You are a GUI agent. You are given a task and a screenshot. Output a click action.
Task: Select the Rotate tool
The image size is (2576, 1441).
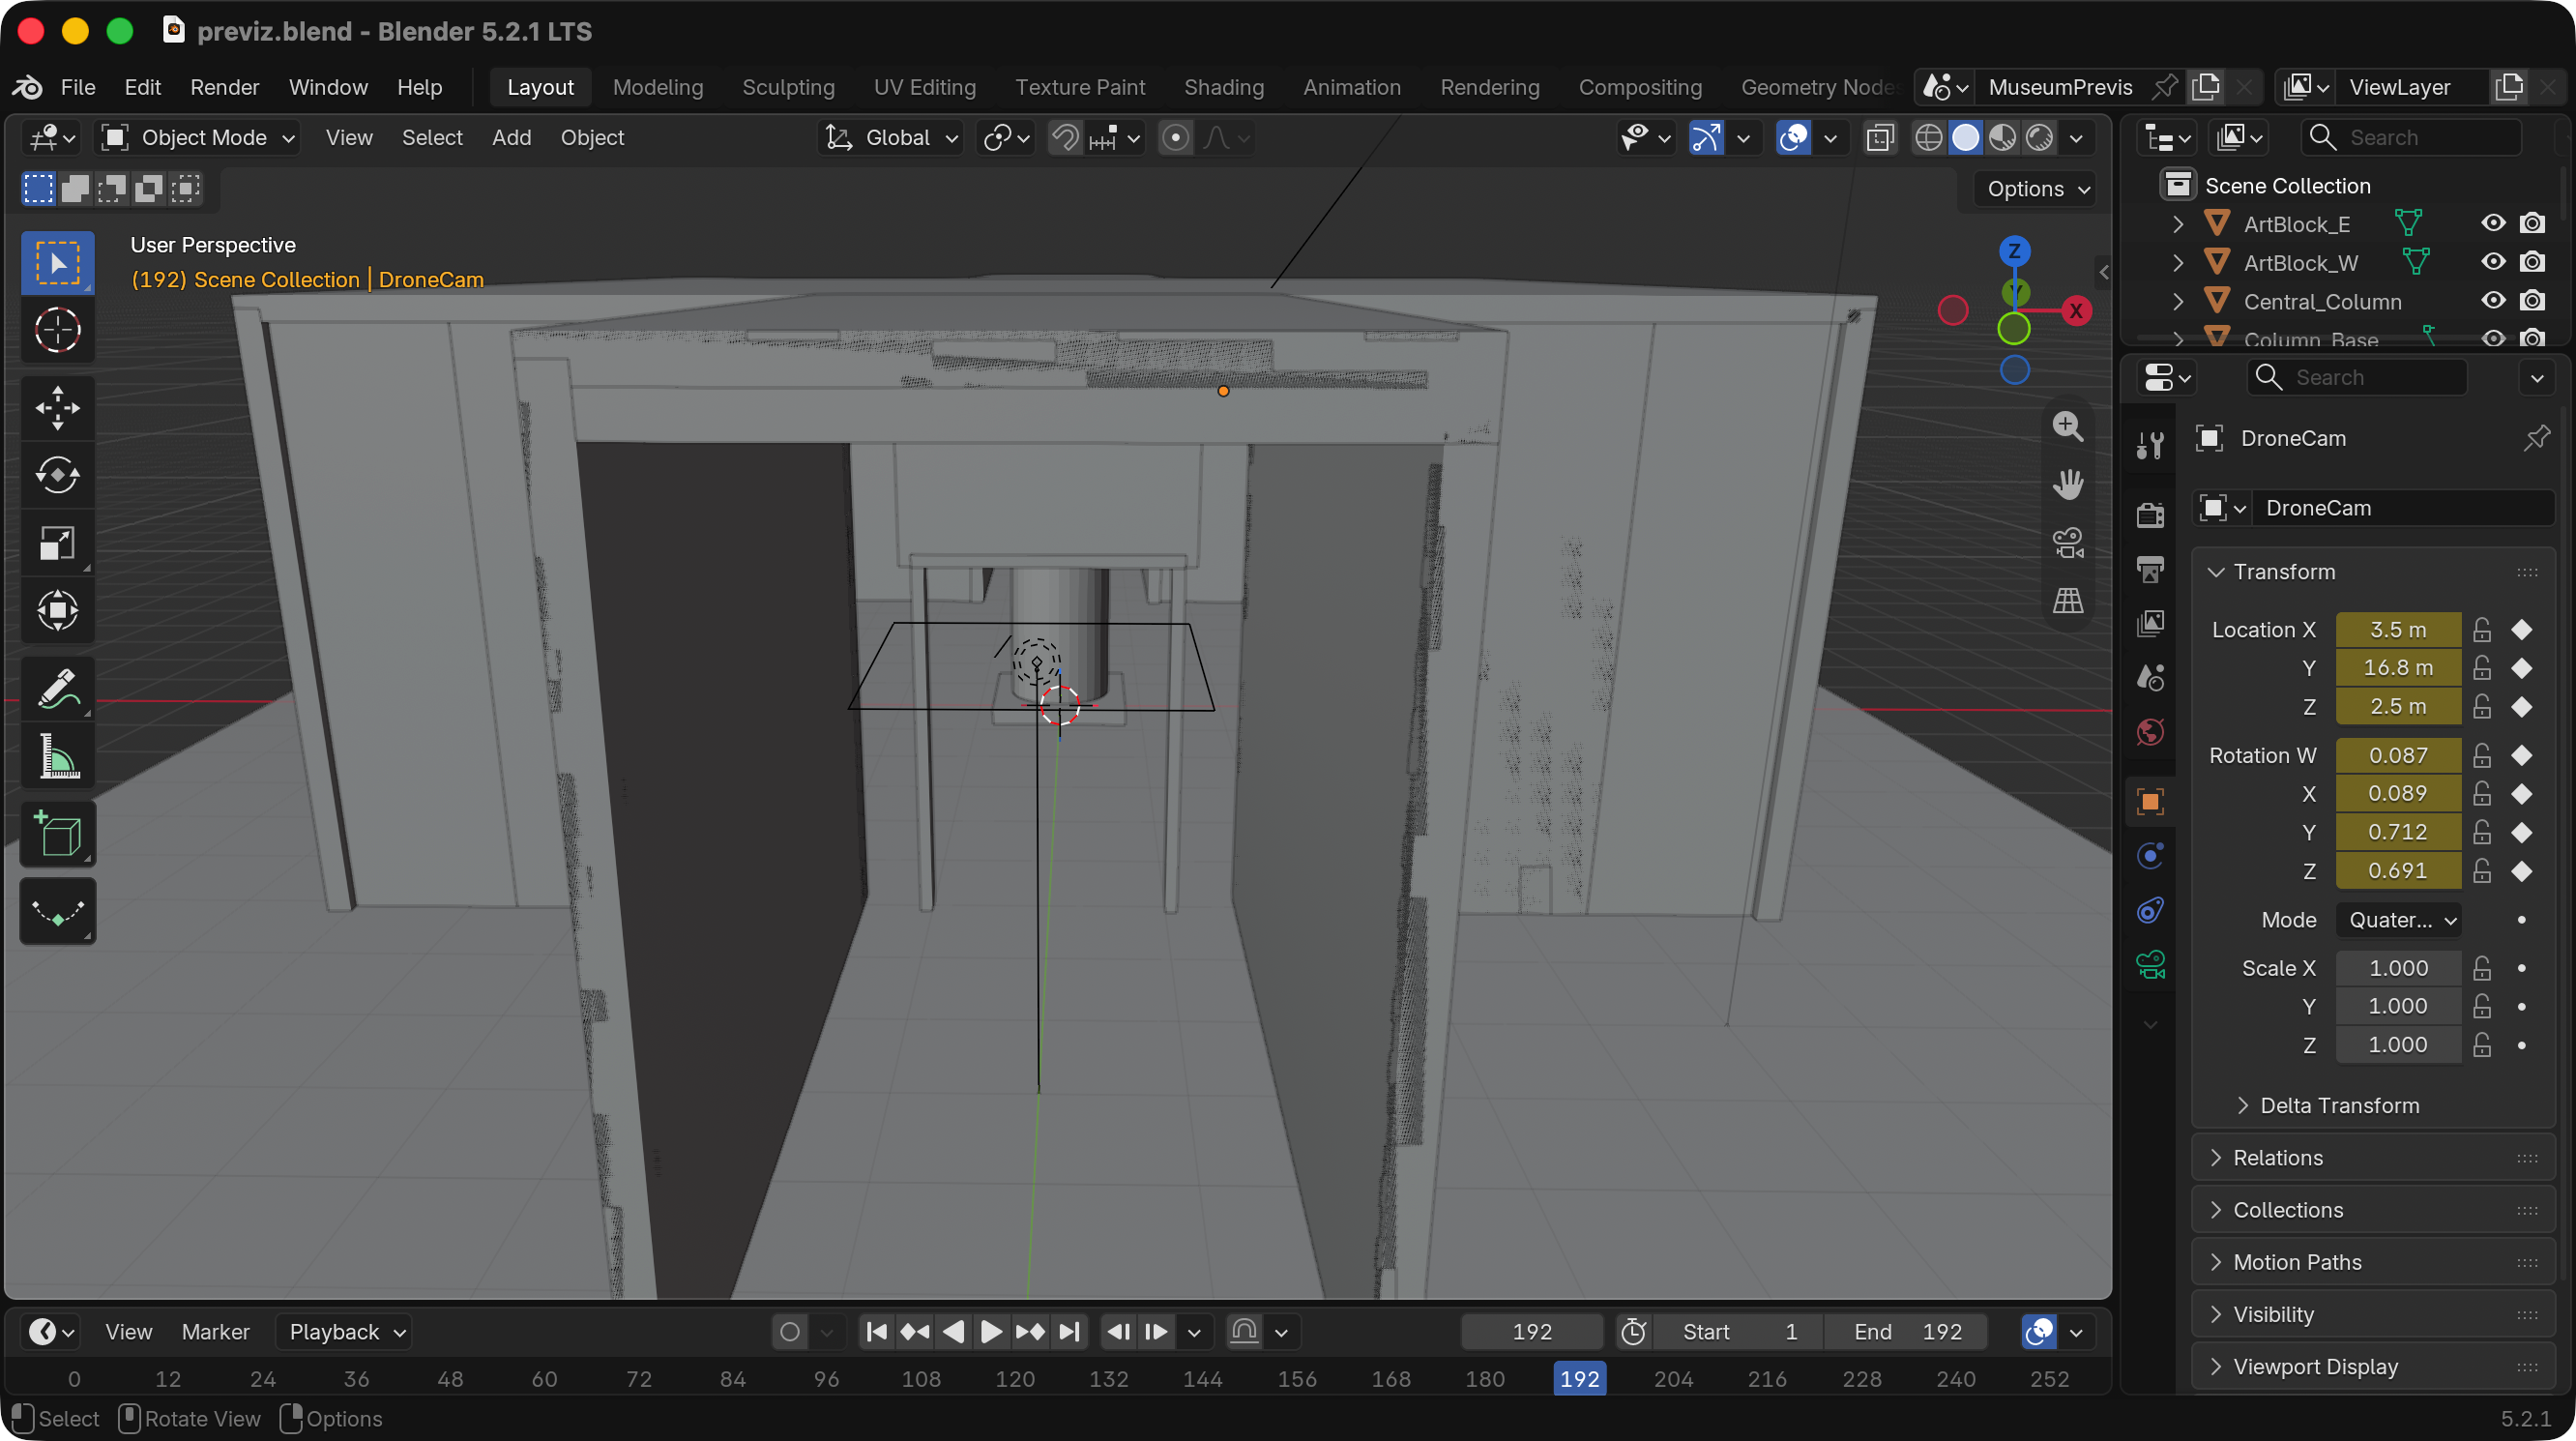(x=57, y=475)
